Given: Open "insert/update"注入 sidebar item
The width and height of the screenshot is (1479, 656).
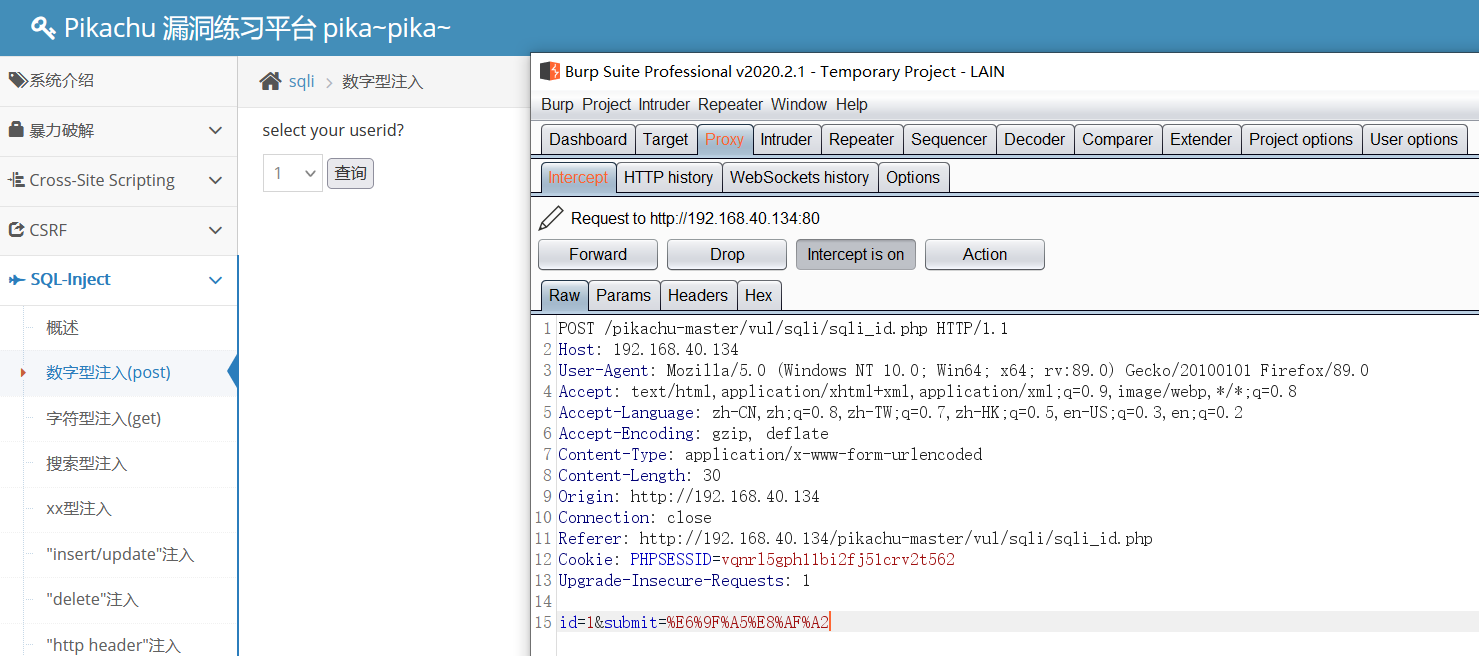Looking at the screenshot, I should (x=119, y=554).
